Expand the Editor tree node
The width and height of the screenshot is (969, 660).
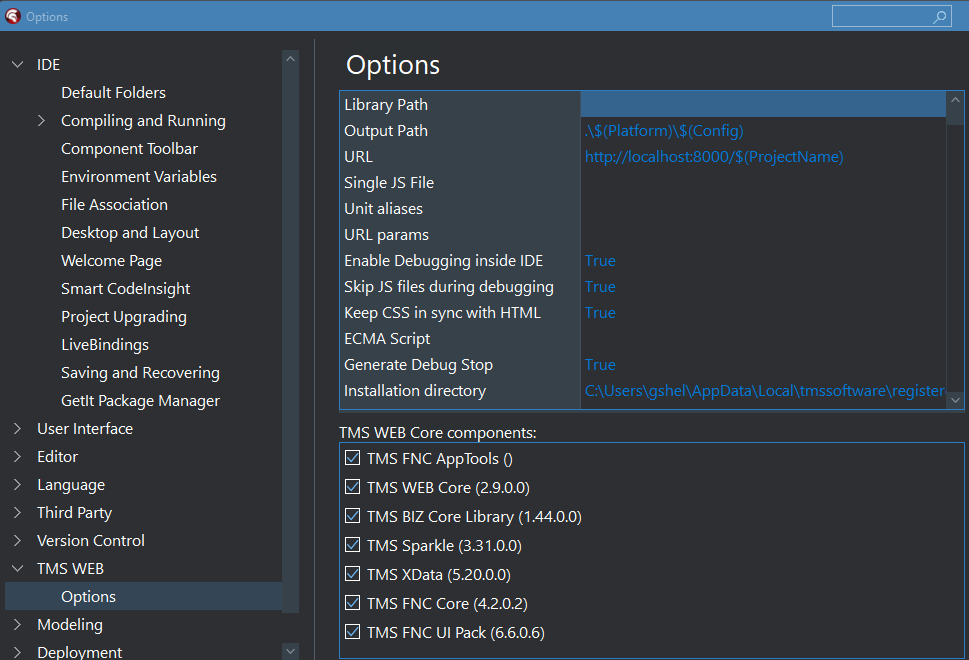(17, 456)
